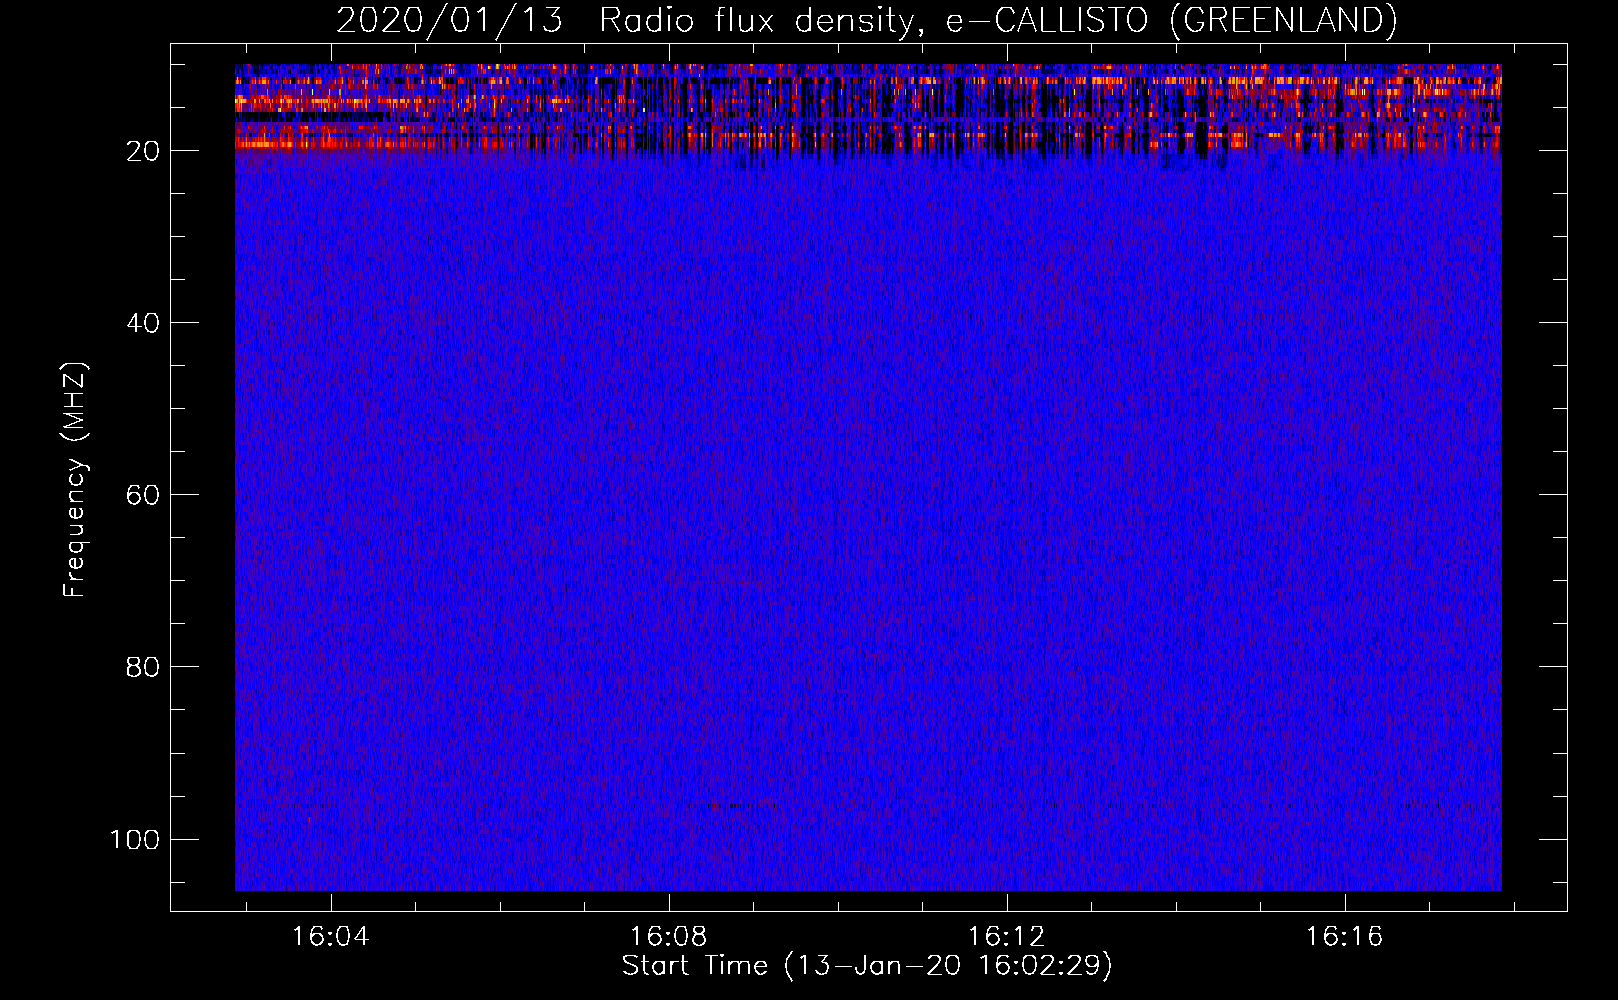Click the plot title 'Radio flux density, e-CALLISTO (GREENLAND)'
Screen dimensions: 1618x1000
[x=998, y=21]
